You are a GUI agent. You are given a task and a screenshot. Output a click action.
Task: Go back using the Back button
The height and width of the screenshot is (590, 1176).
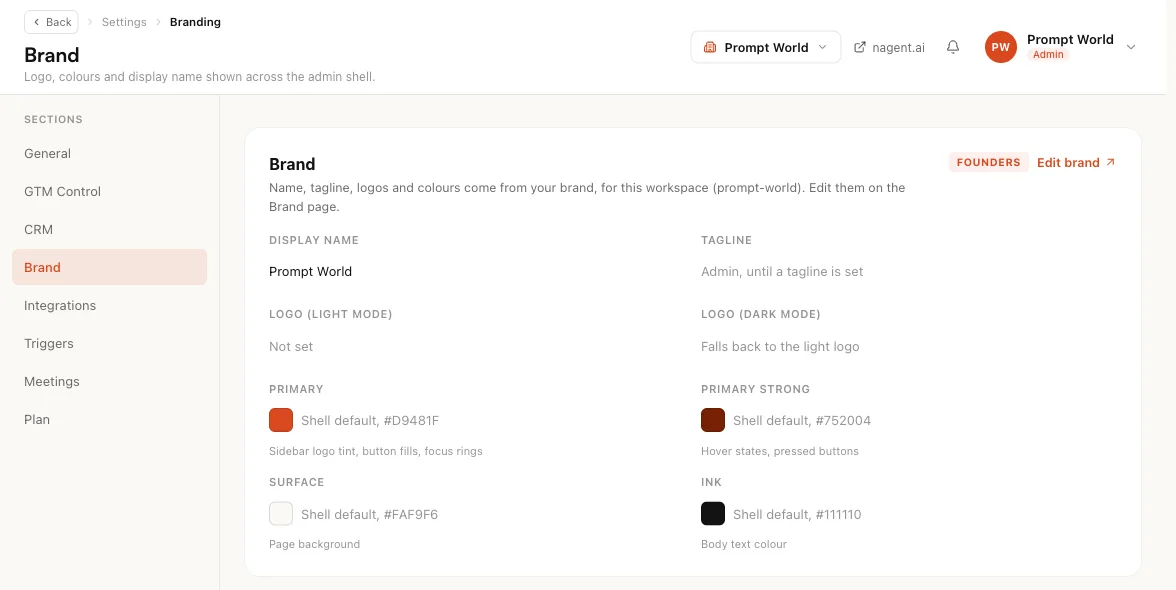[51, 22]
